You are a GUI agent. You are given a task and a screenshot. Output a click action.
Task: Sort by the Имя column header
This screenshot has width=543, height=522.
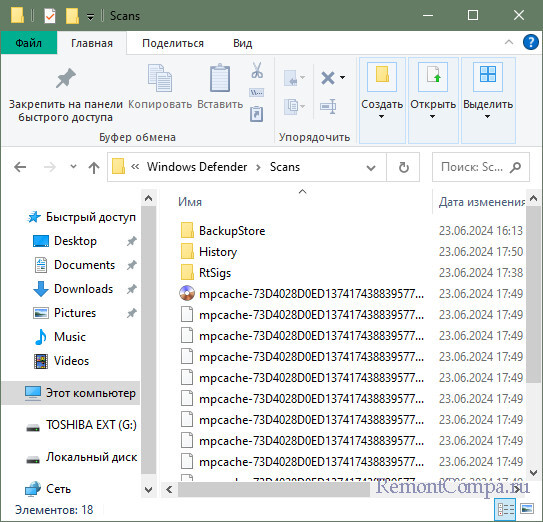[190, 202]
